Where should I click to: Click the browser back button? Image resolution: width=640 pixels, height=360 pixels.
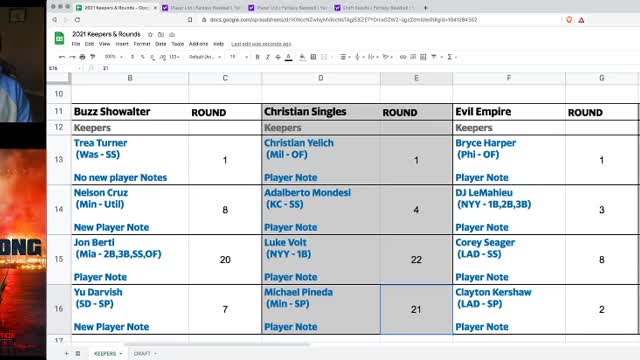point(54,20)
